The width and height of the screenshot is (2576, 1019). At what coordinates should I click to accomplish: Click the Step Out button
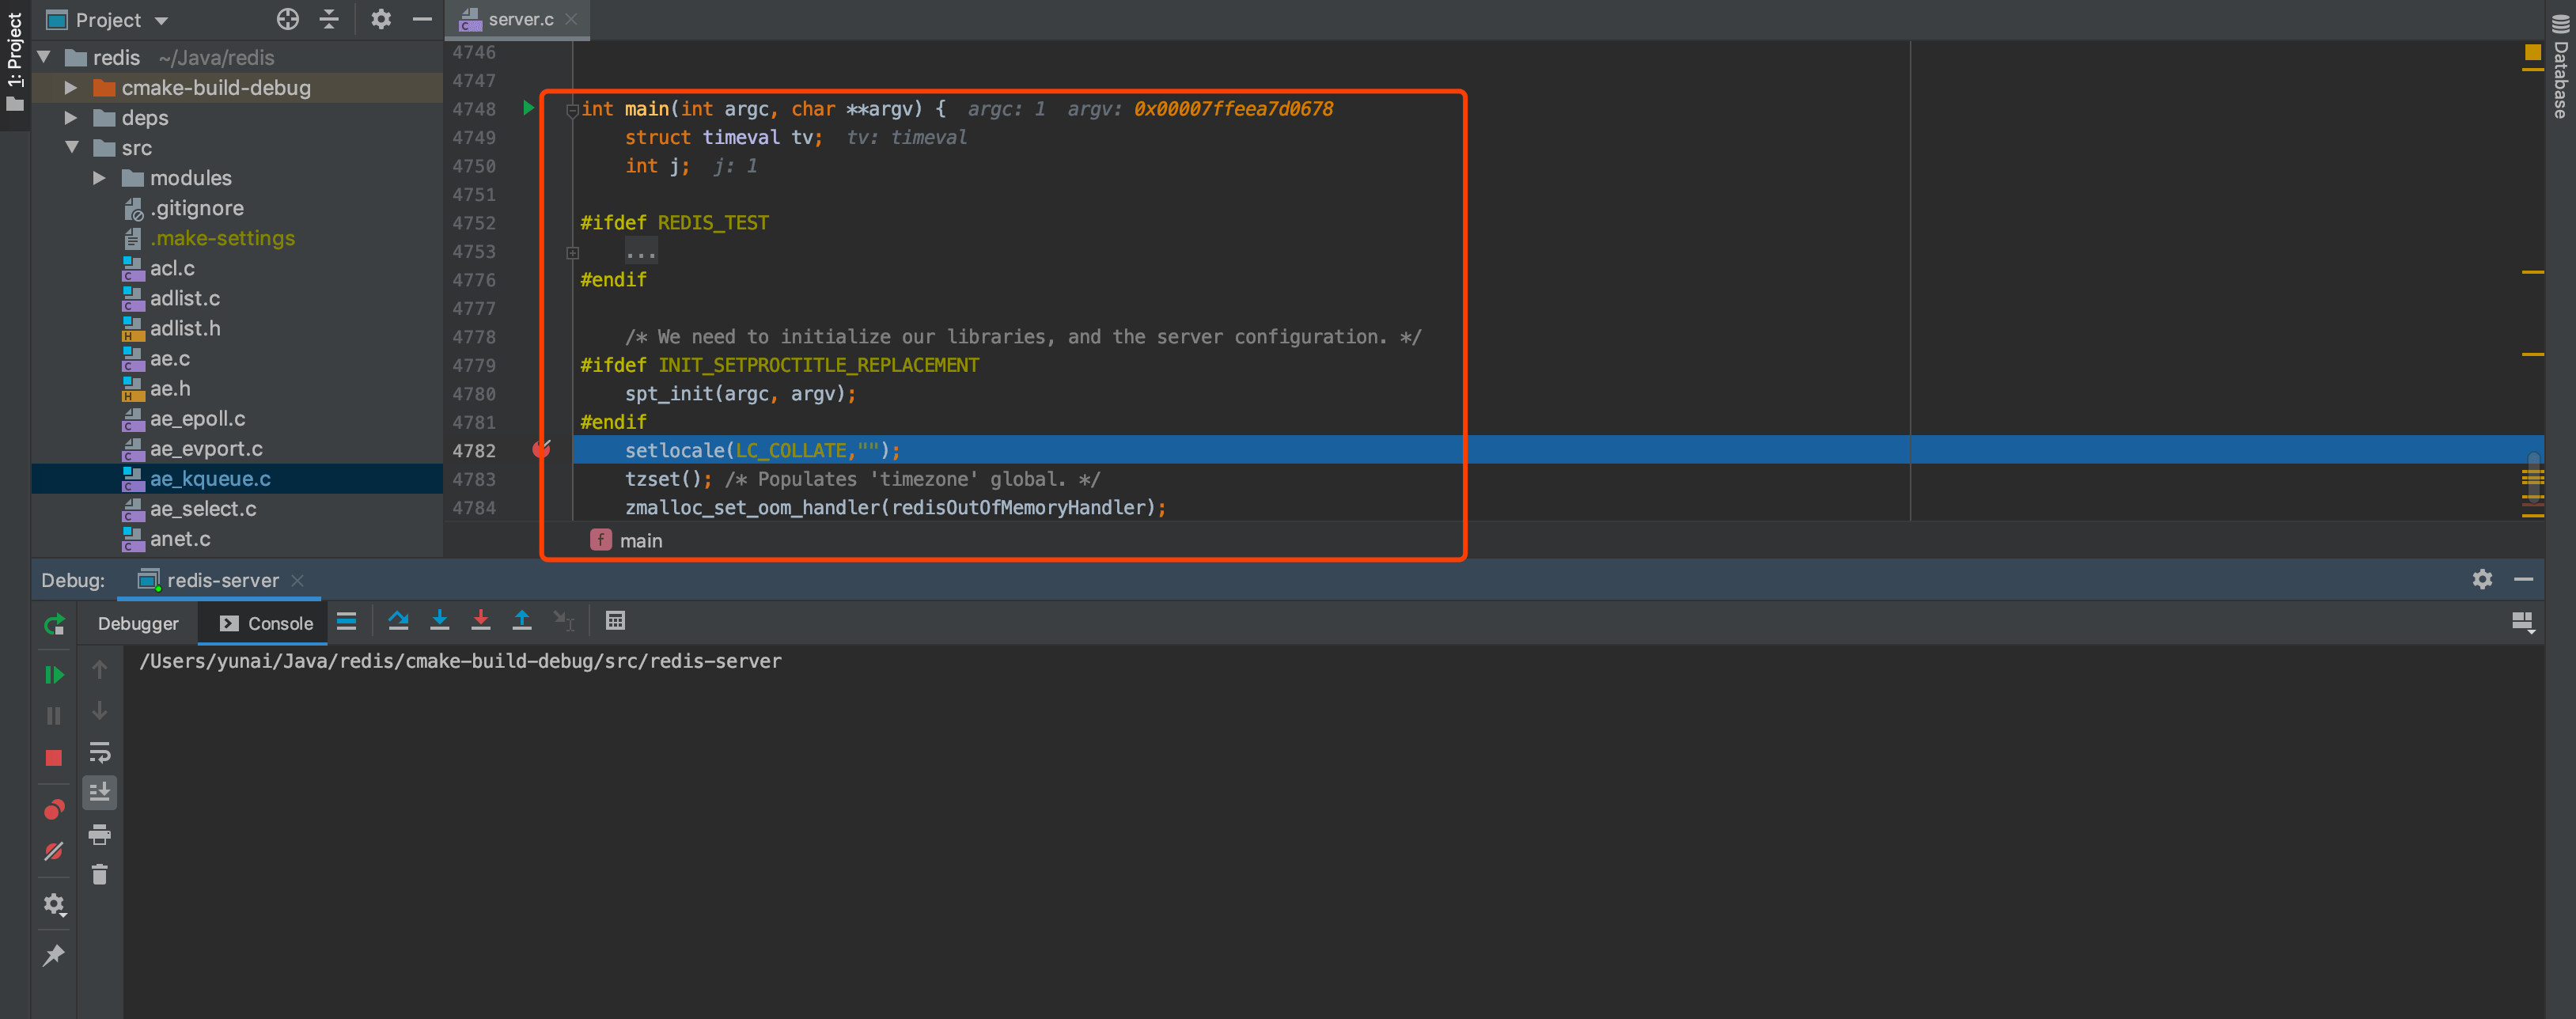pos(522,621)
